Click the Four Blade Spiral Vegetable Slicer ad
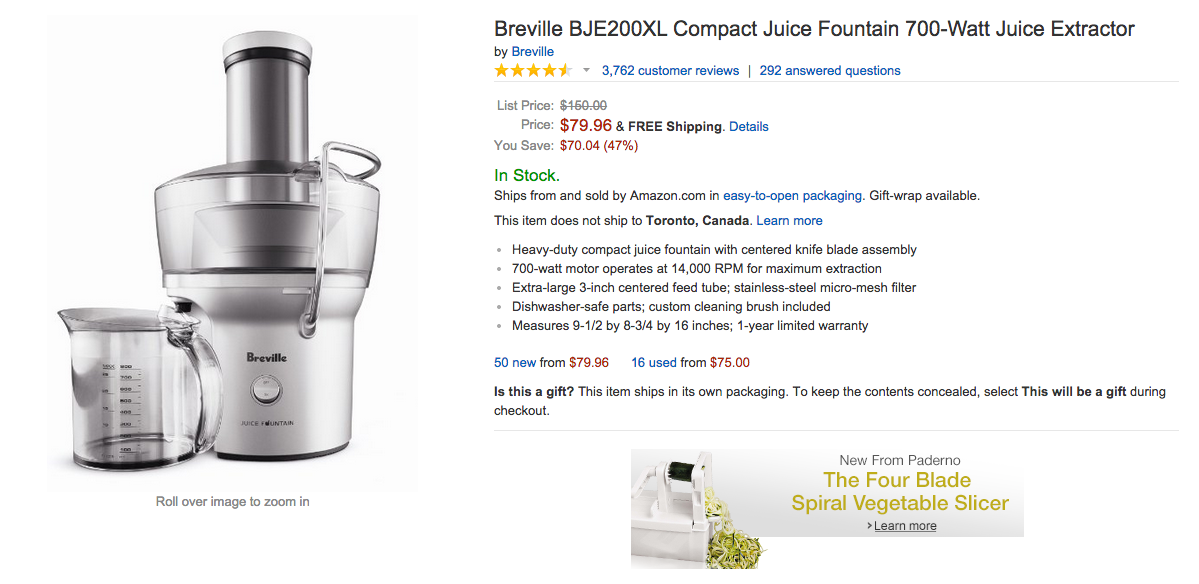Image resolution: width=1199 pixels, height=584 pixels. (898, 492)
